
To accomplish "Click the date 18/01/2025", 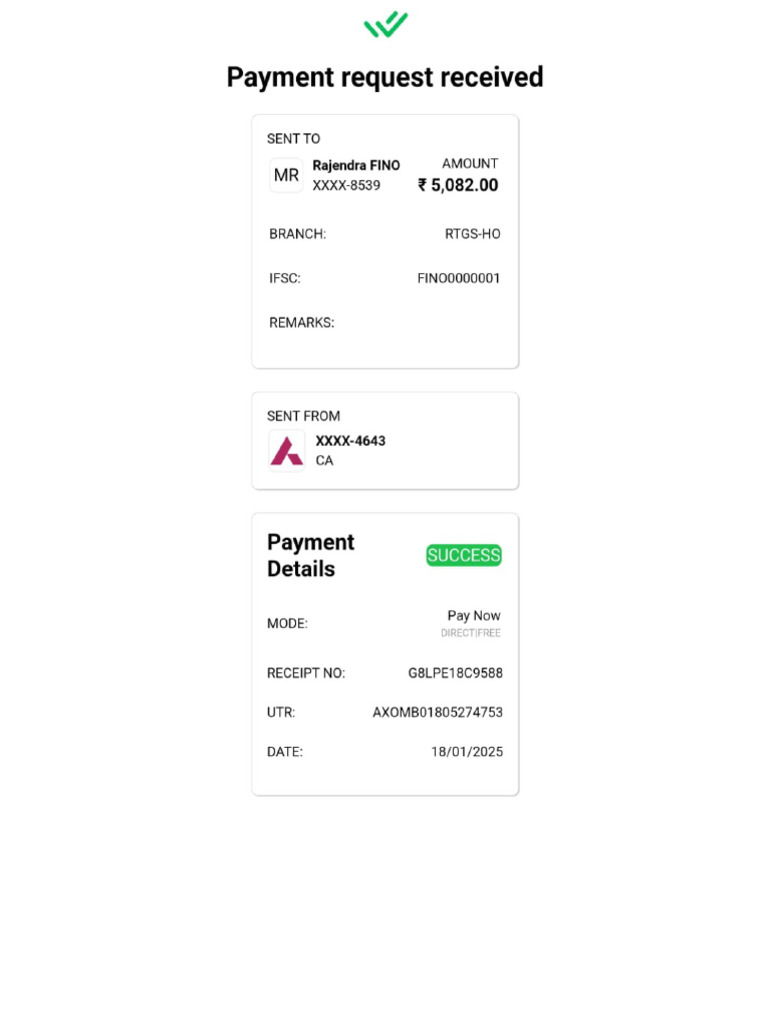I will tap(467, 752).
